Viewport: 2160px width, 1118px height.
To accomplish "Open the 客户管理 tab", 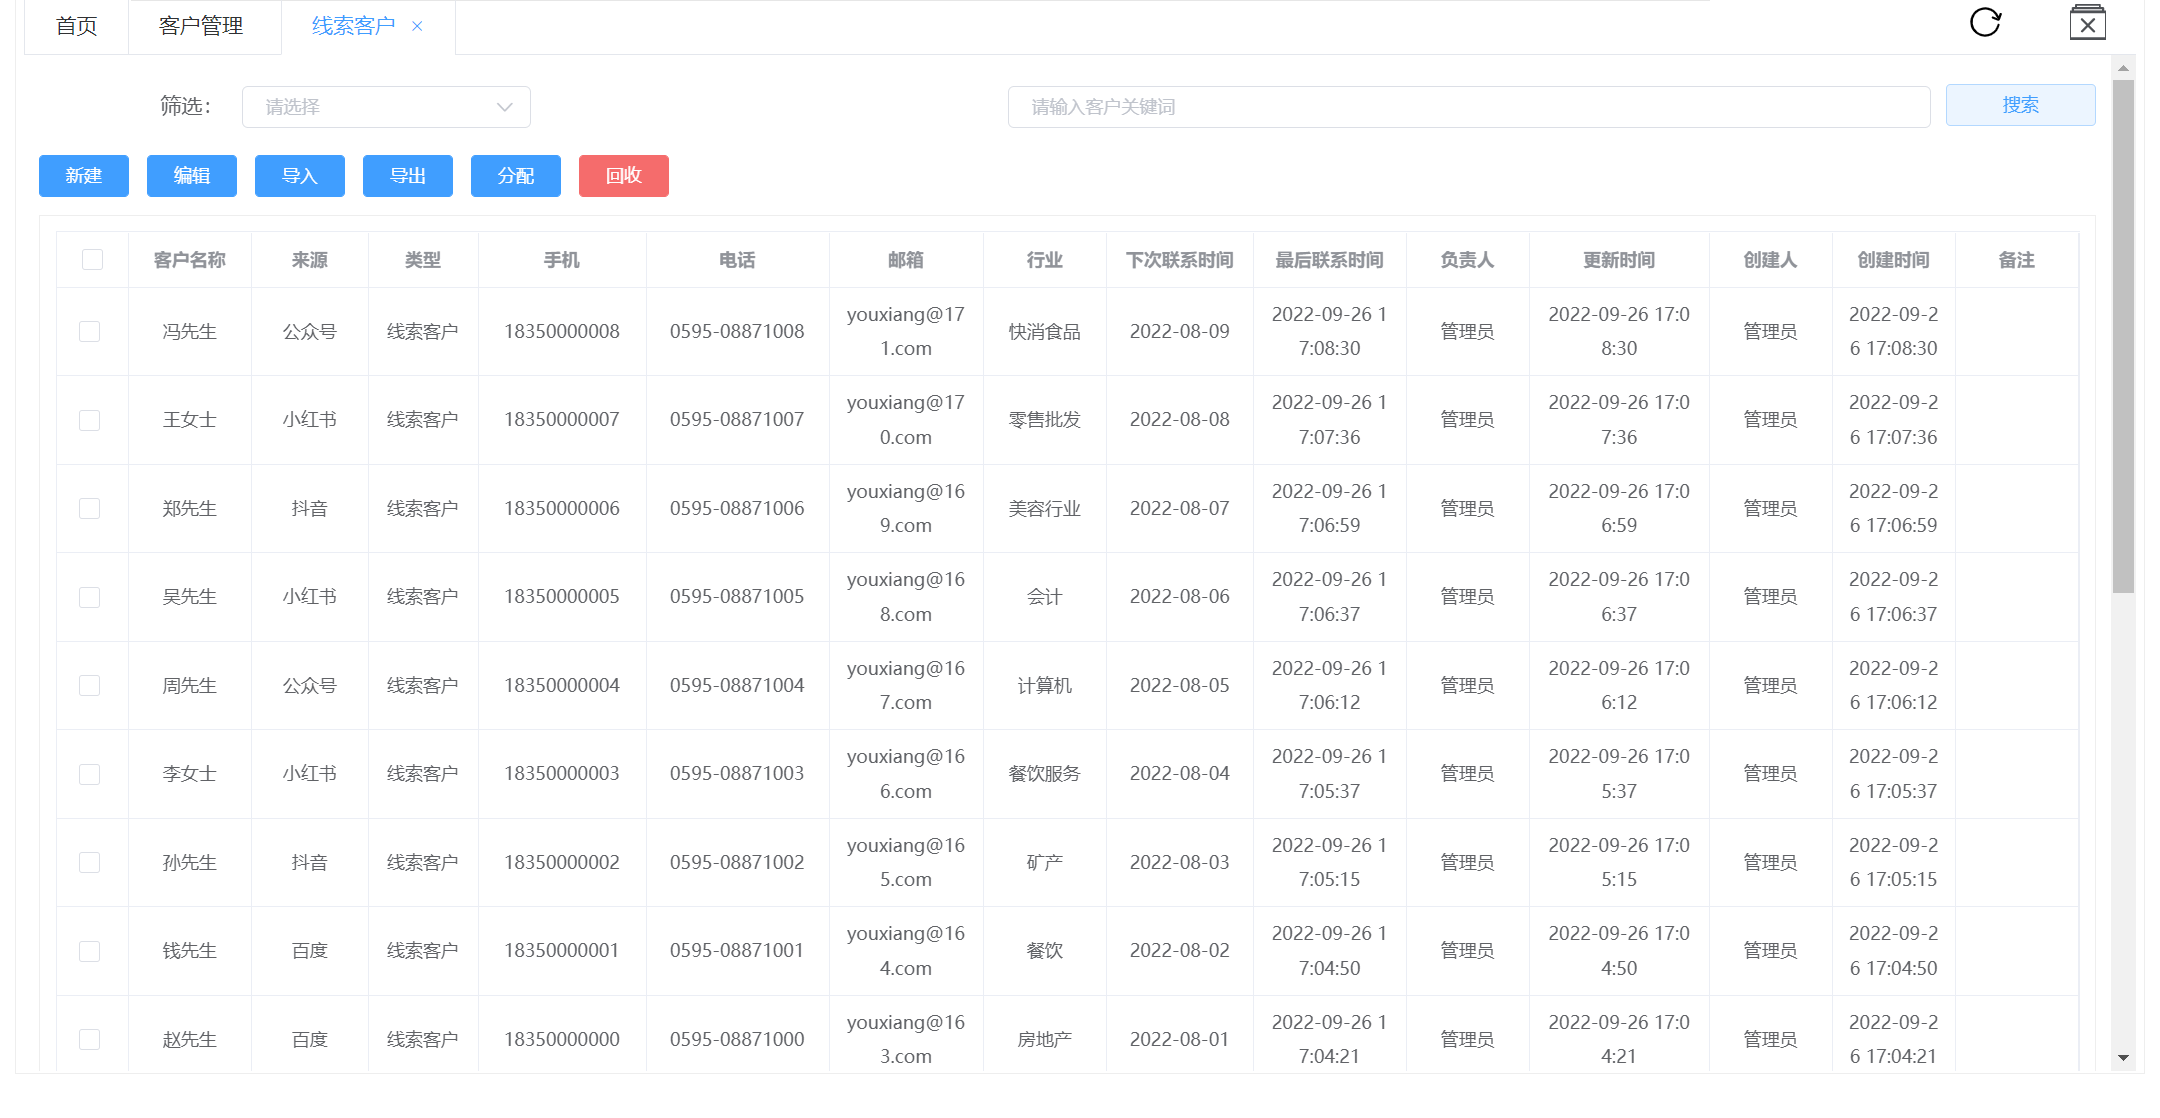I will [201, 26].
